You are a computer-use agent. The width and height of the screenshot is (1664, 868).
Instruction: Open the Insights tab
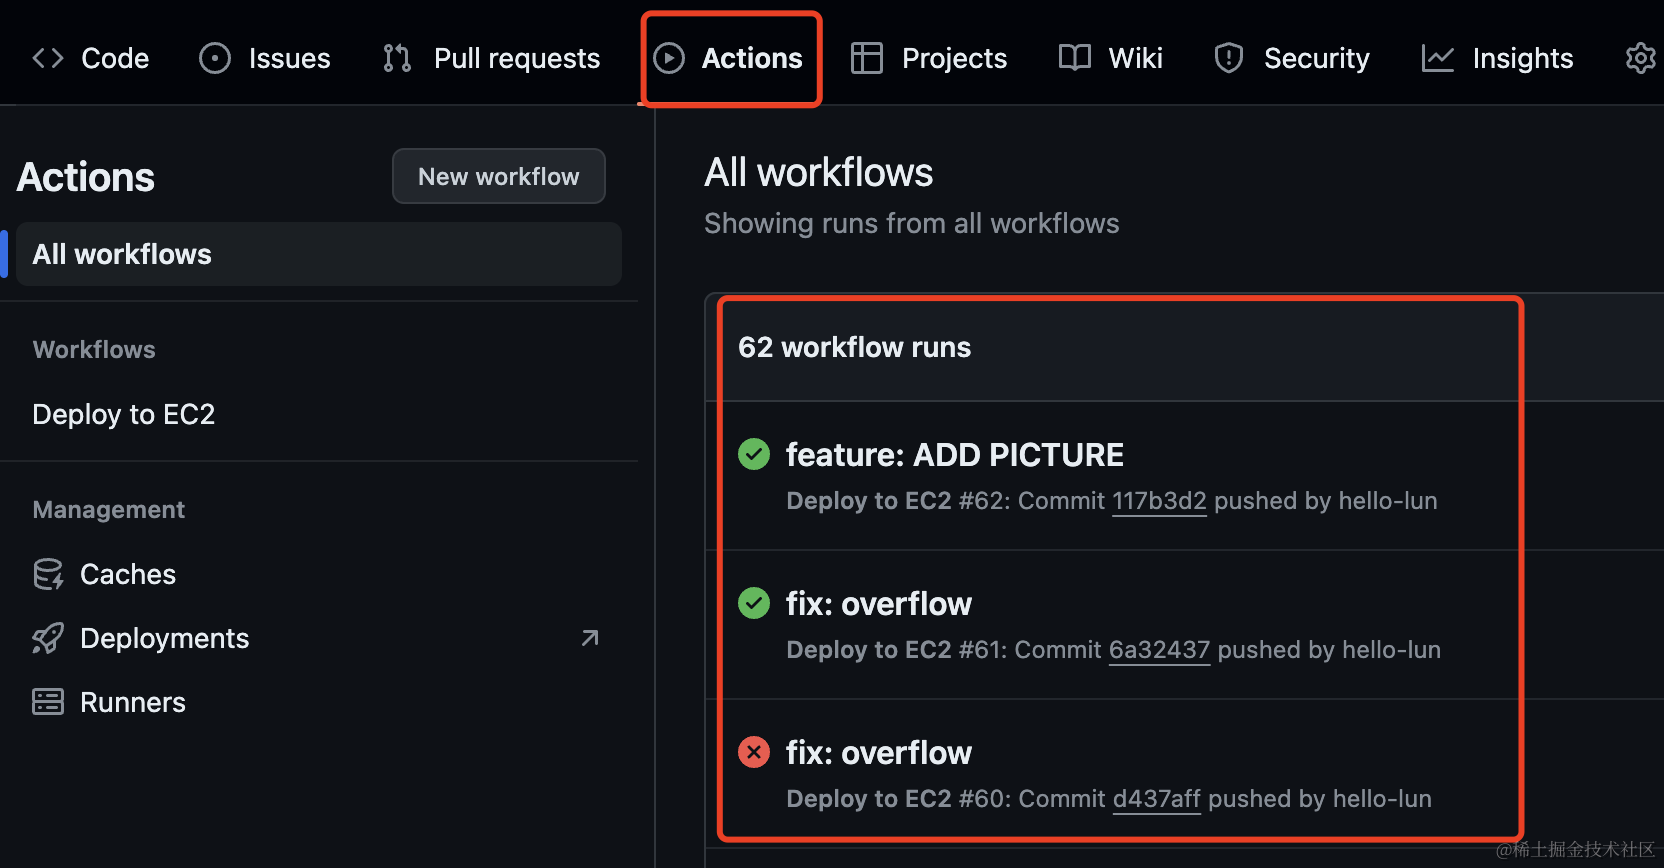pyautogui.click(x=1497, y=58)
